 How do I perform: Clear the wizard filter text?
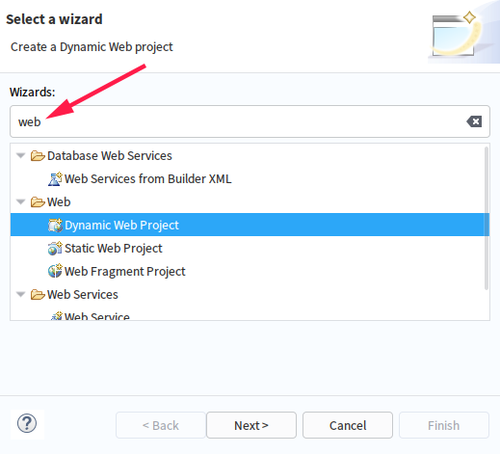point(474,122)
